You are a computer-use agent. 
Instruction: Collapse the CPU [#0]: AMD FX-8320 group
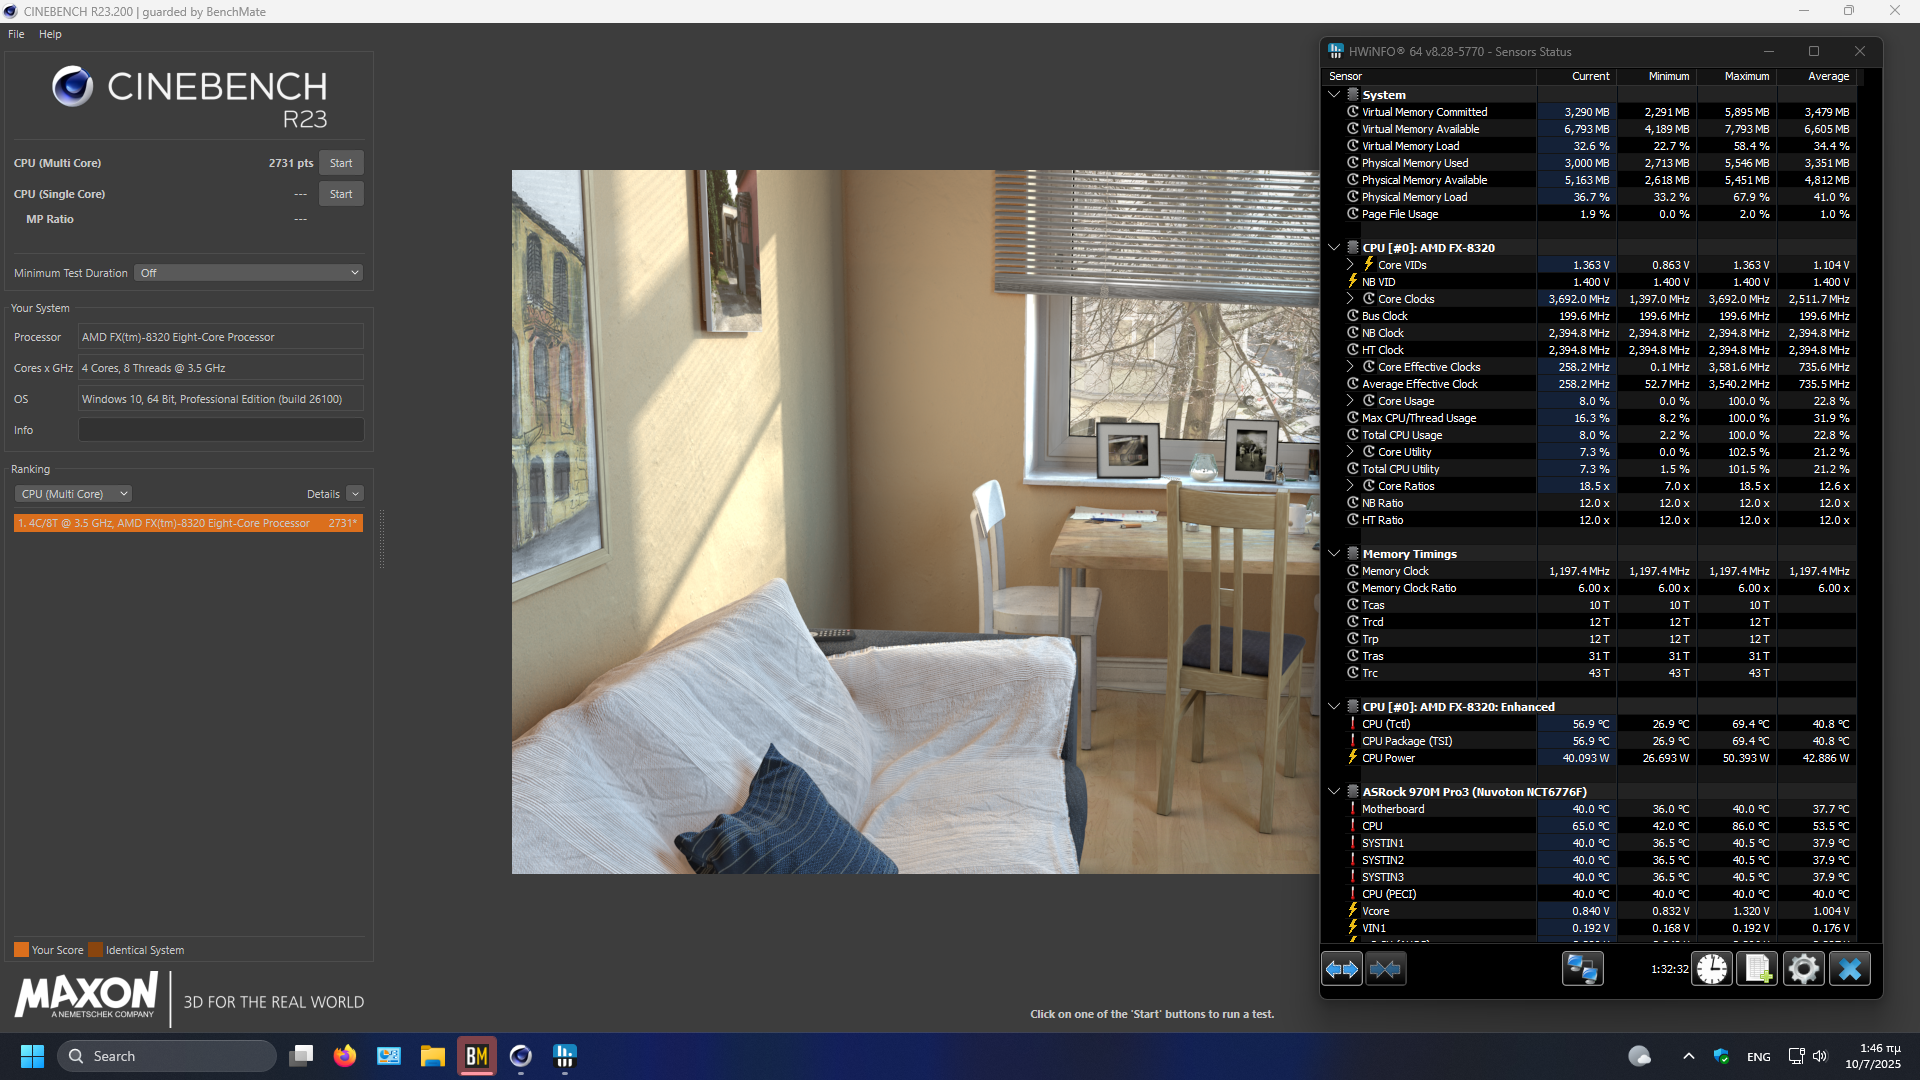click(1334, 247)
